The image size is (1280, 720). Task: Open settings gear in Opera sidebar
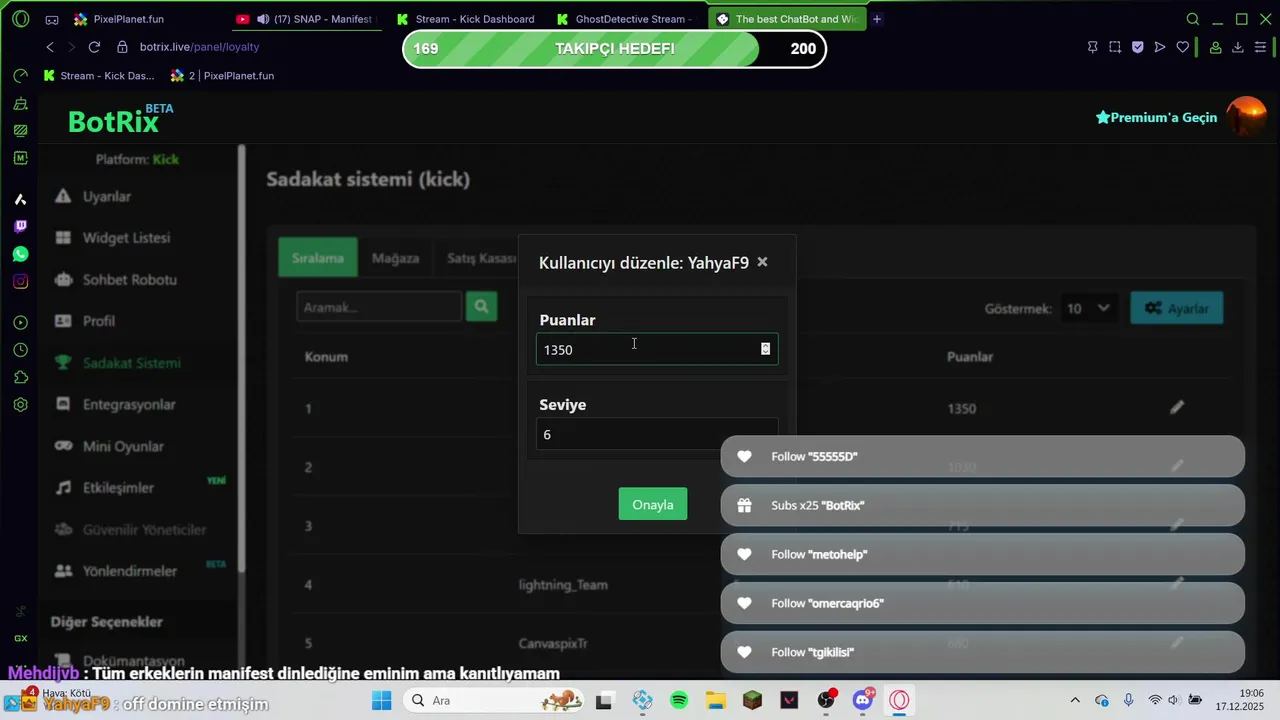coord(20,405)
